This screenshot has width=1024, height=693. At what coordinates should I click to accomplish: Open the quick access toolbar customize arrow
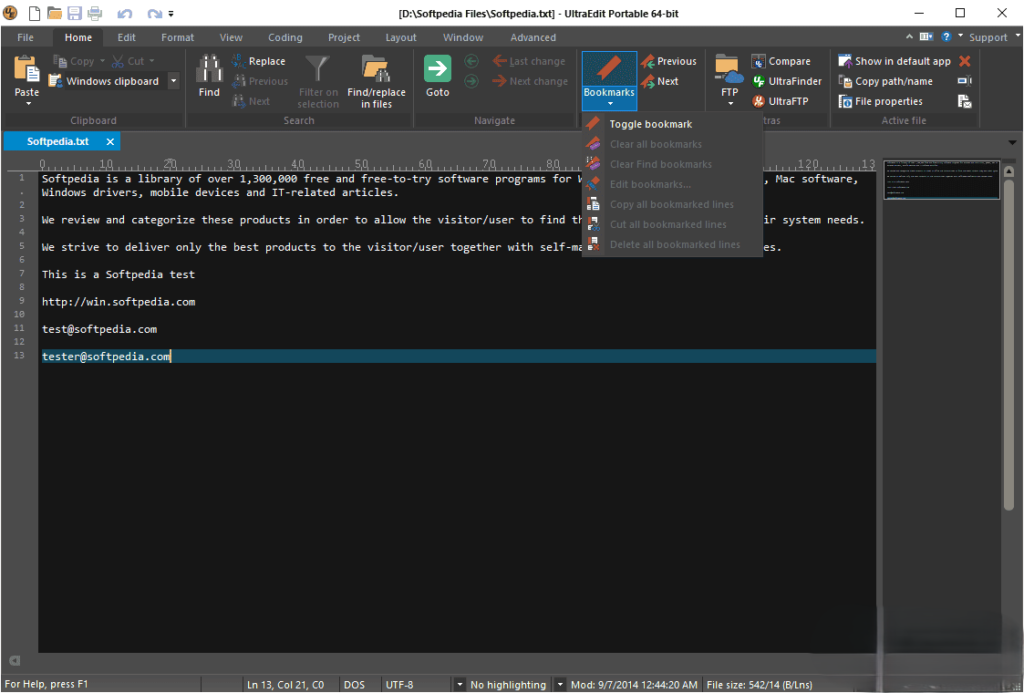[171, 14]
